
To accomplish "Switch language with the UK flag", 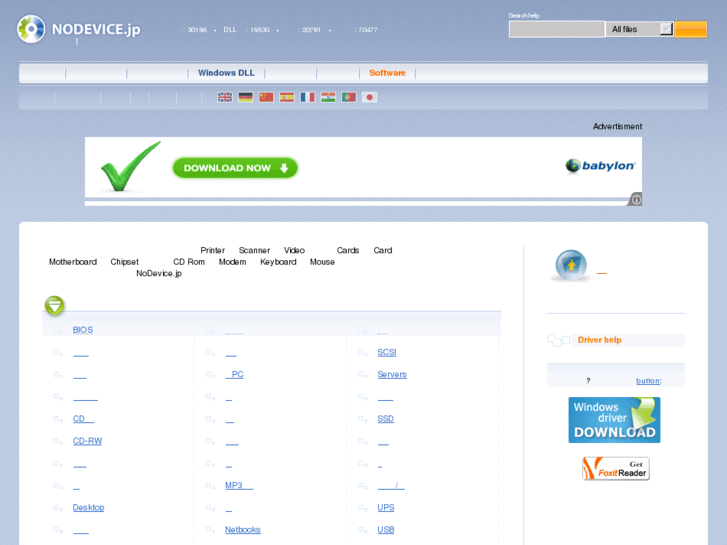I will (x=225, y=97).
